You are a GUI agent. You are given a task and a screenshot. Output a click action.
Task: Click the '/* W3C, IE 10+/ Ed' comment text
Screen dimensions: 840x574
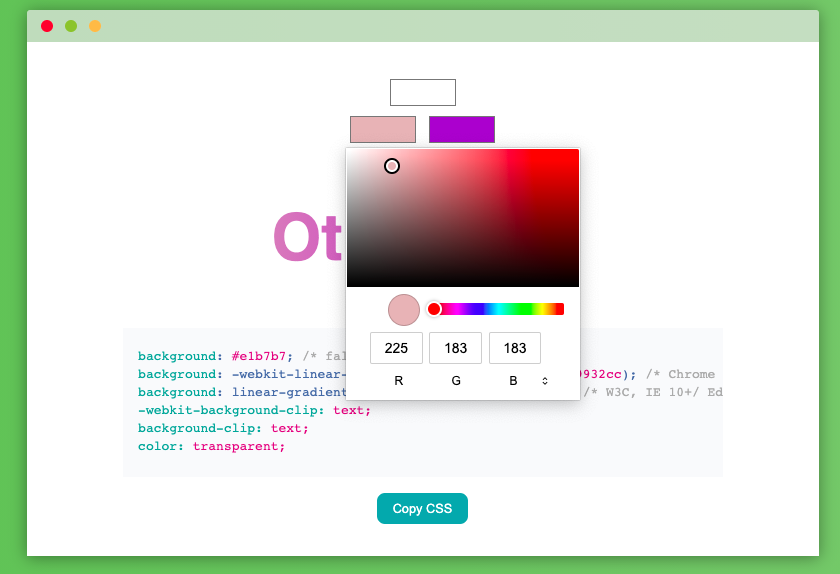click(653, 392)
